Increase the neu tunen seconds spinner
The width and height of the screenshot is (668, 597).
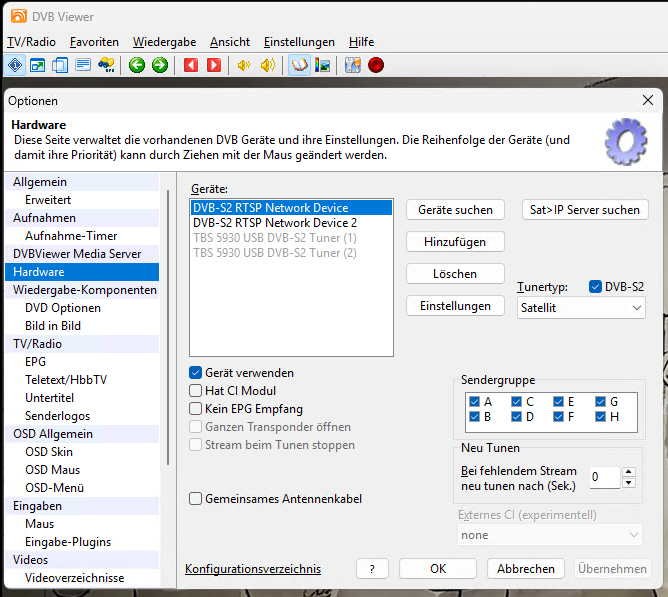pos(629,472)
